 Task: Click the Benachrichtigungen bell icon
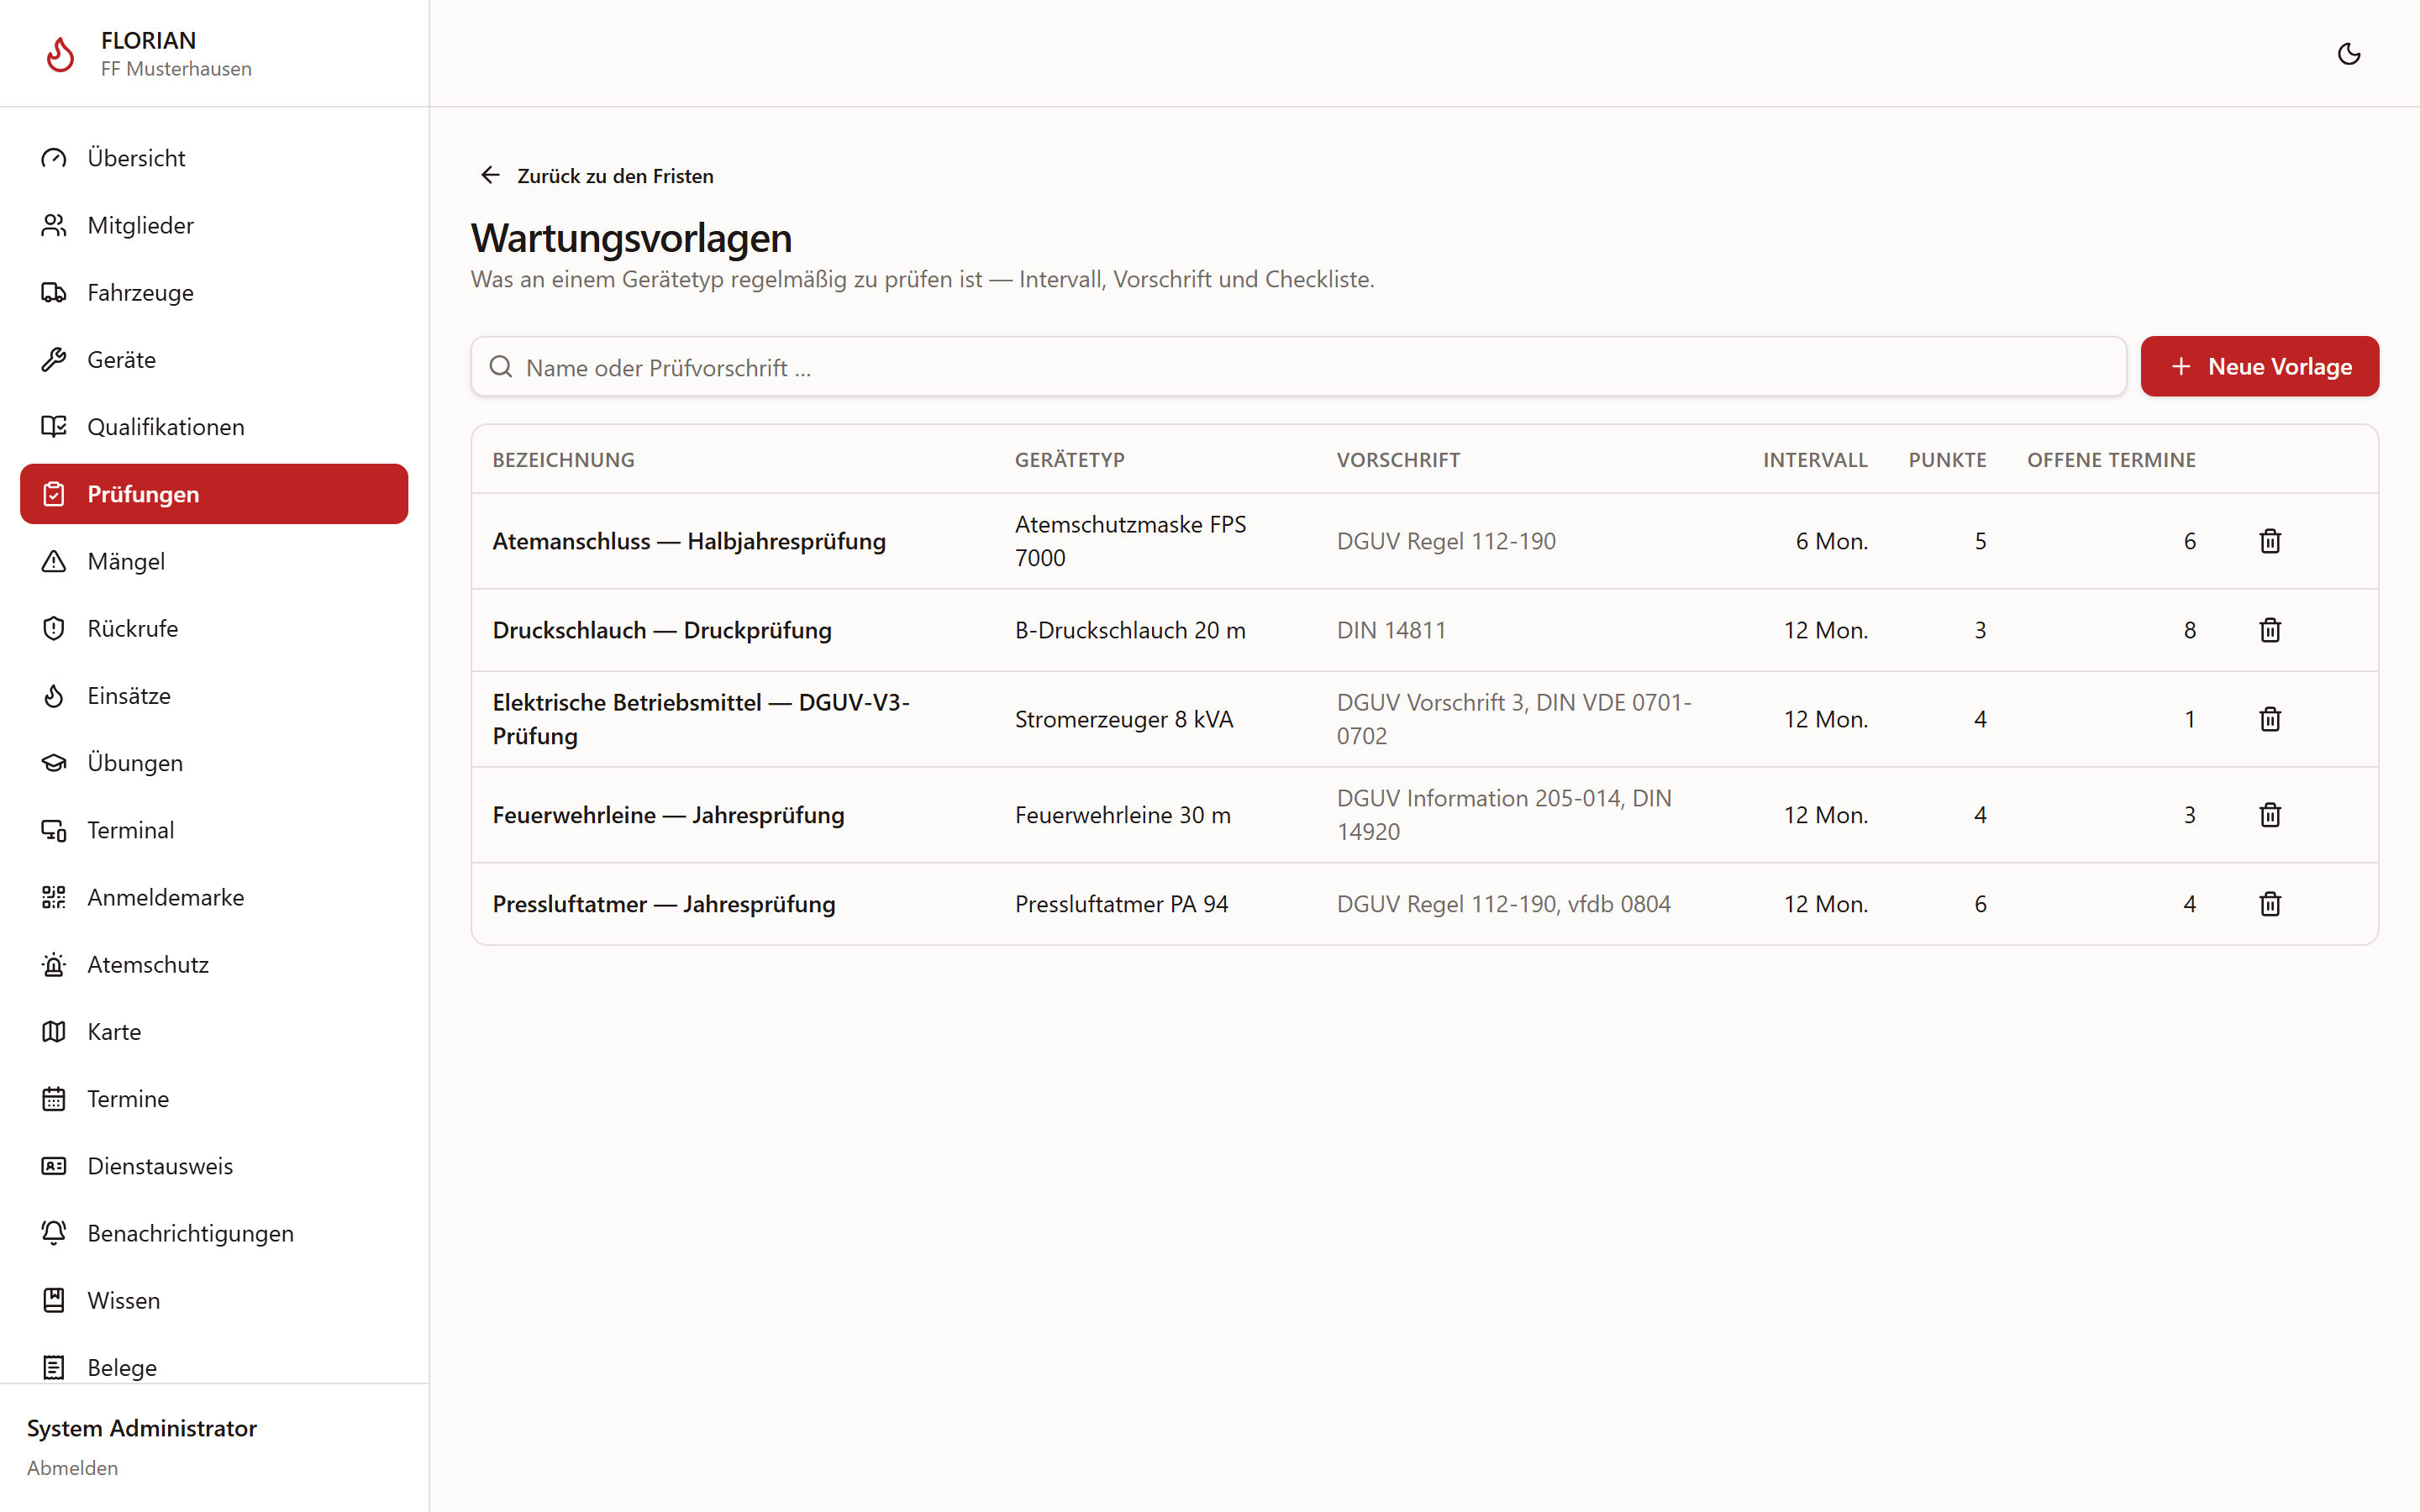(x=54, y=1233)
